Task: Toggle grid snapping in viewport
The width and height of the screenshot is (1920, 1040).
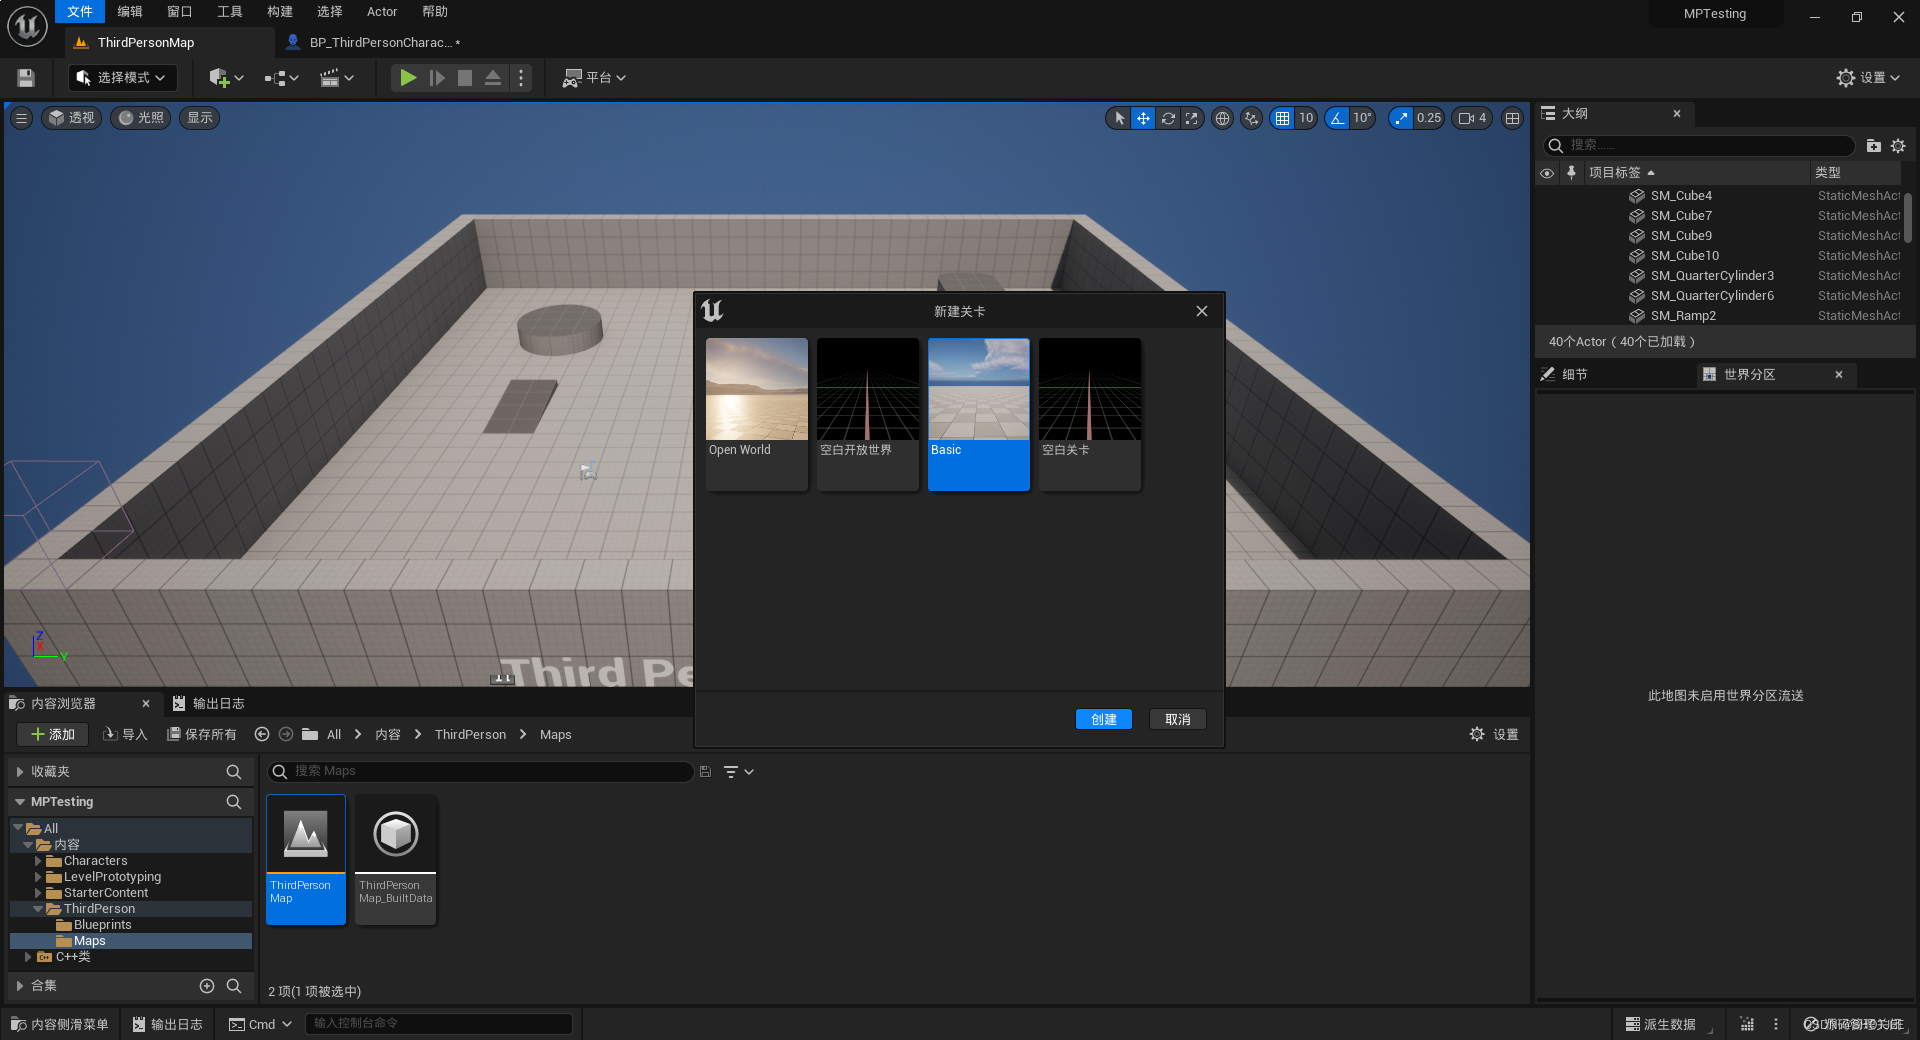Action: click(x=1282, y=118)
